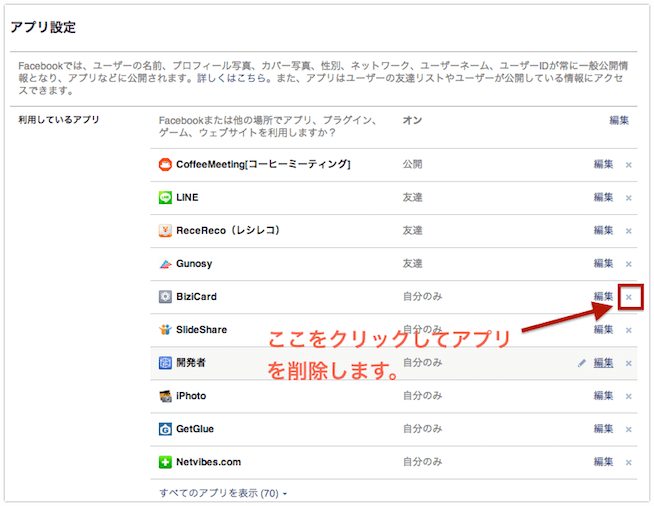
Task: Click the オン status value
Action: 413,120
